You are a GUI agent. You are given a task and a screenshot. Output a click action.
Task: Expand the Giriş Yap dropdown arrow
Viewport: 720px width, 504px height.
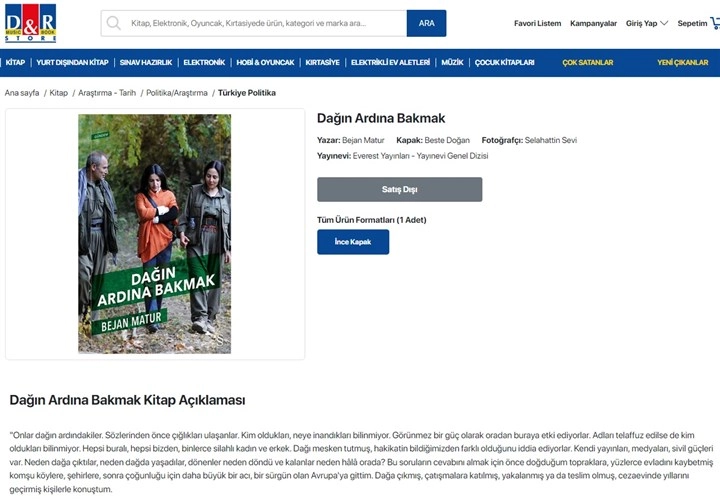click(x=664, y=23)
